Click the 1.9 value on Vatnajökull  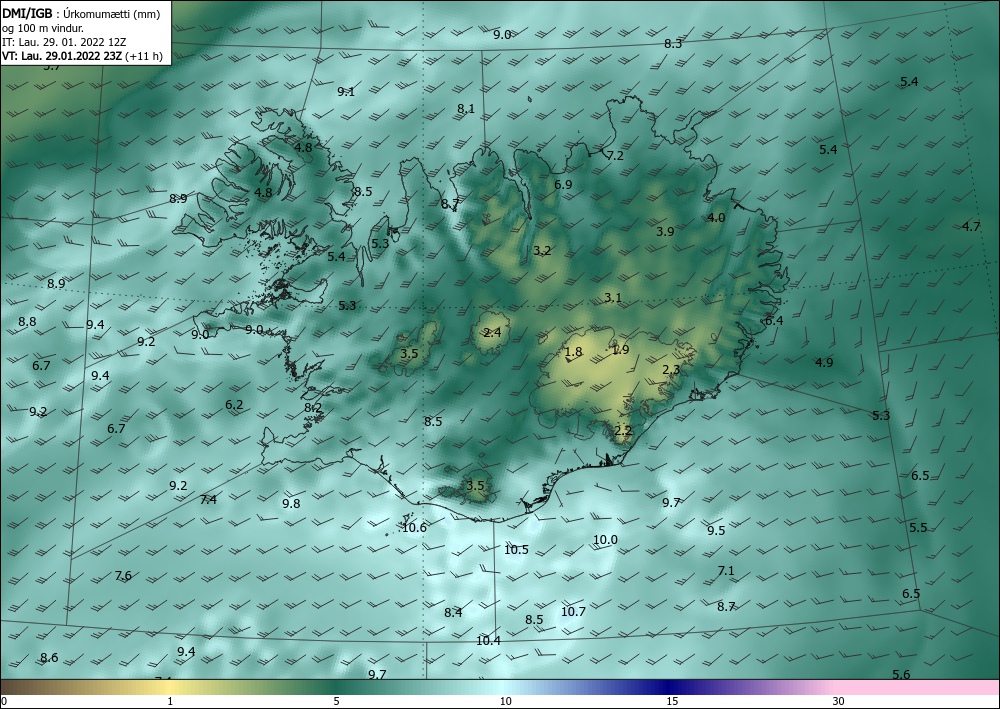coord(621,350)
